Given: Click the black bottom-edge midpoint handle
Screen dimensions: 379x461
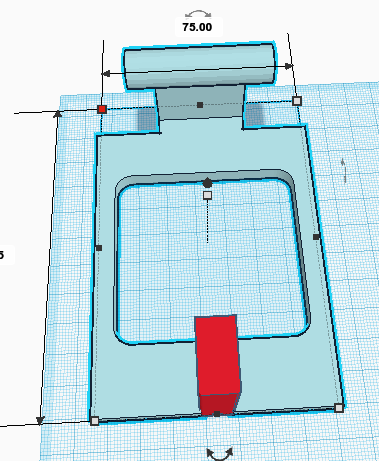Looking at the screenshot, I should (217, 414).
